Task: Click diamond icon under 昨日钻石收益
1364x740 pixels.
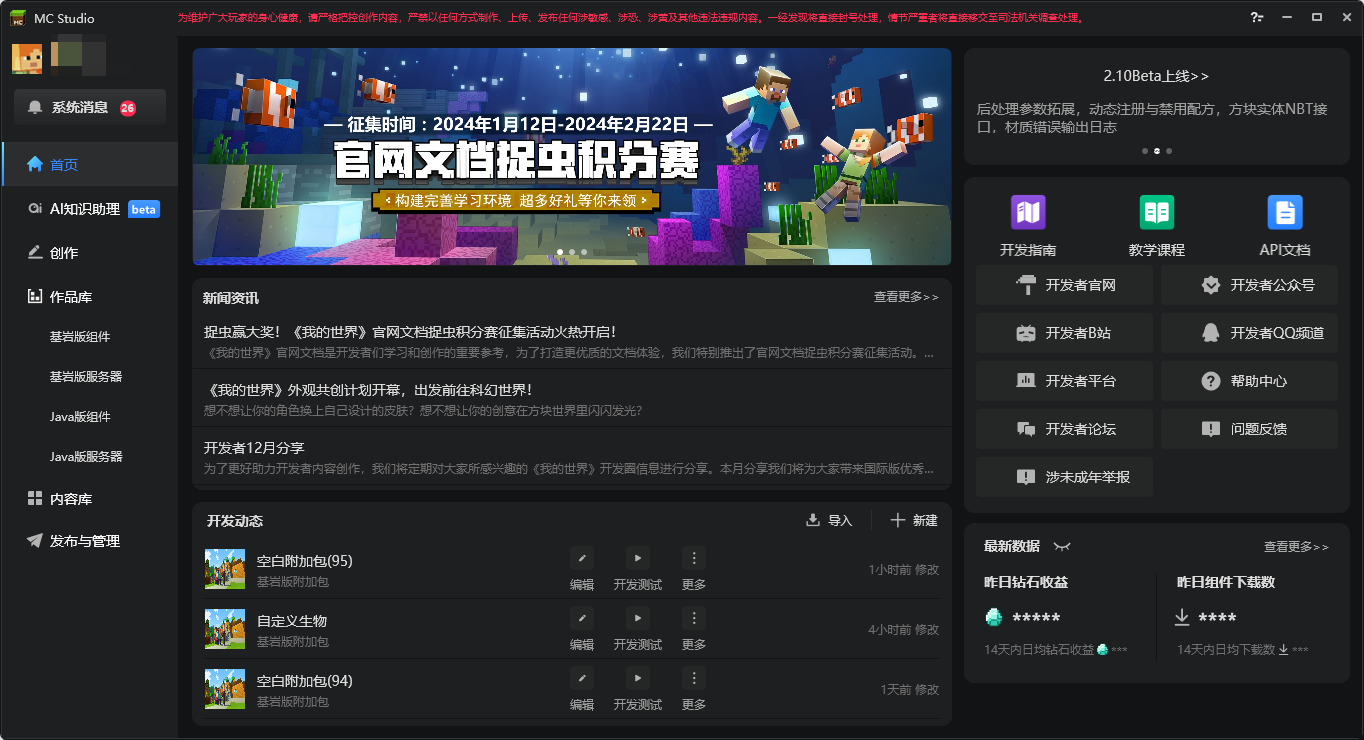Action: point(993,617)
